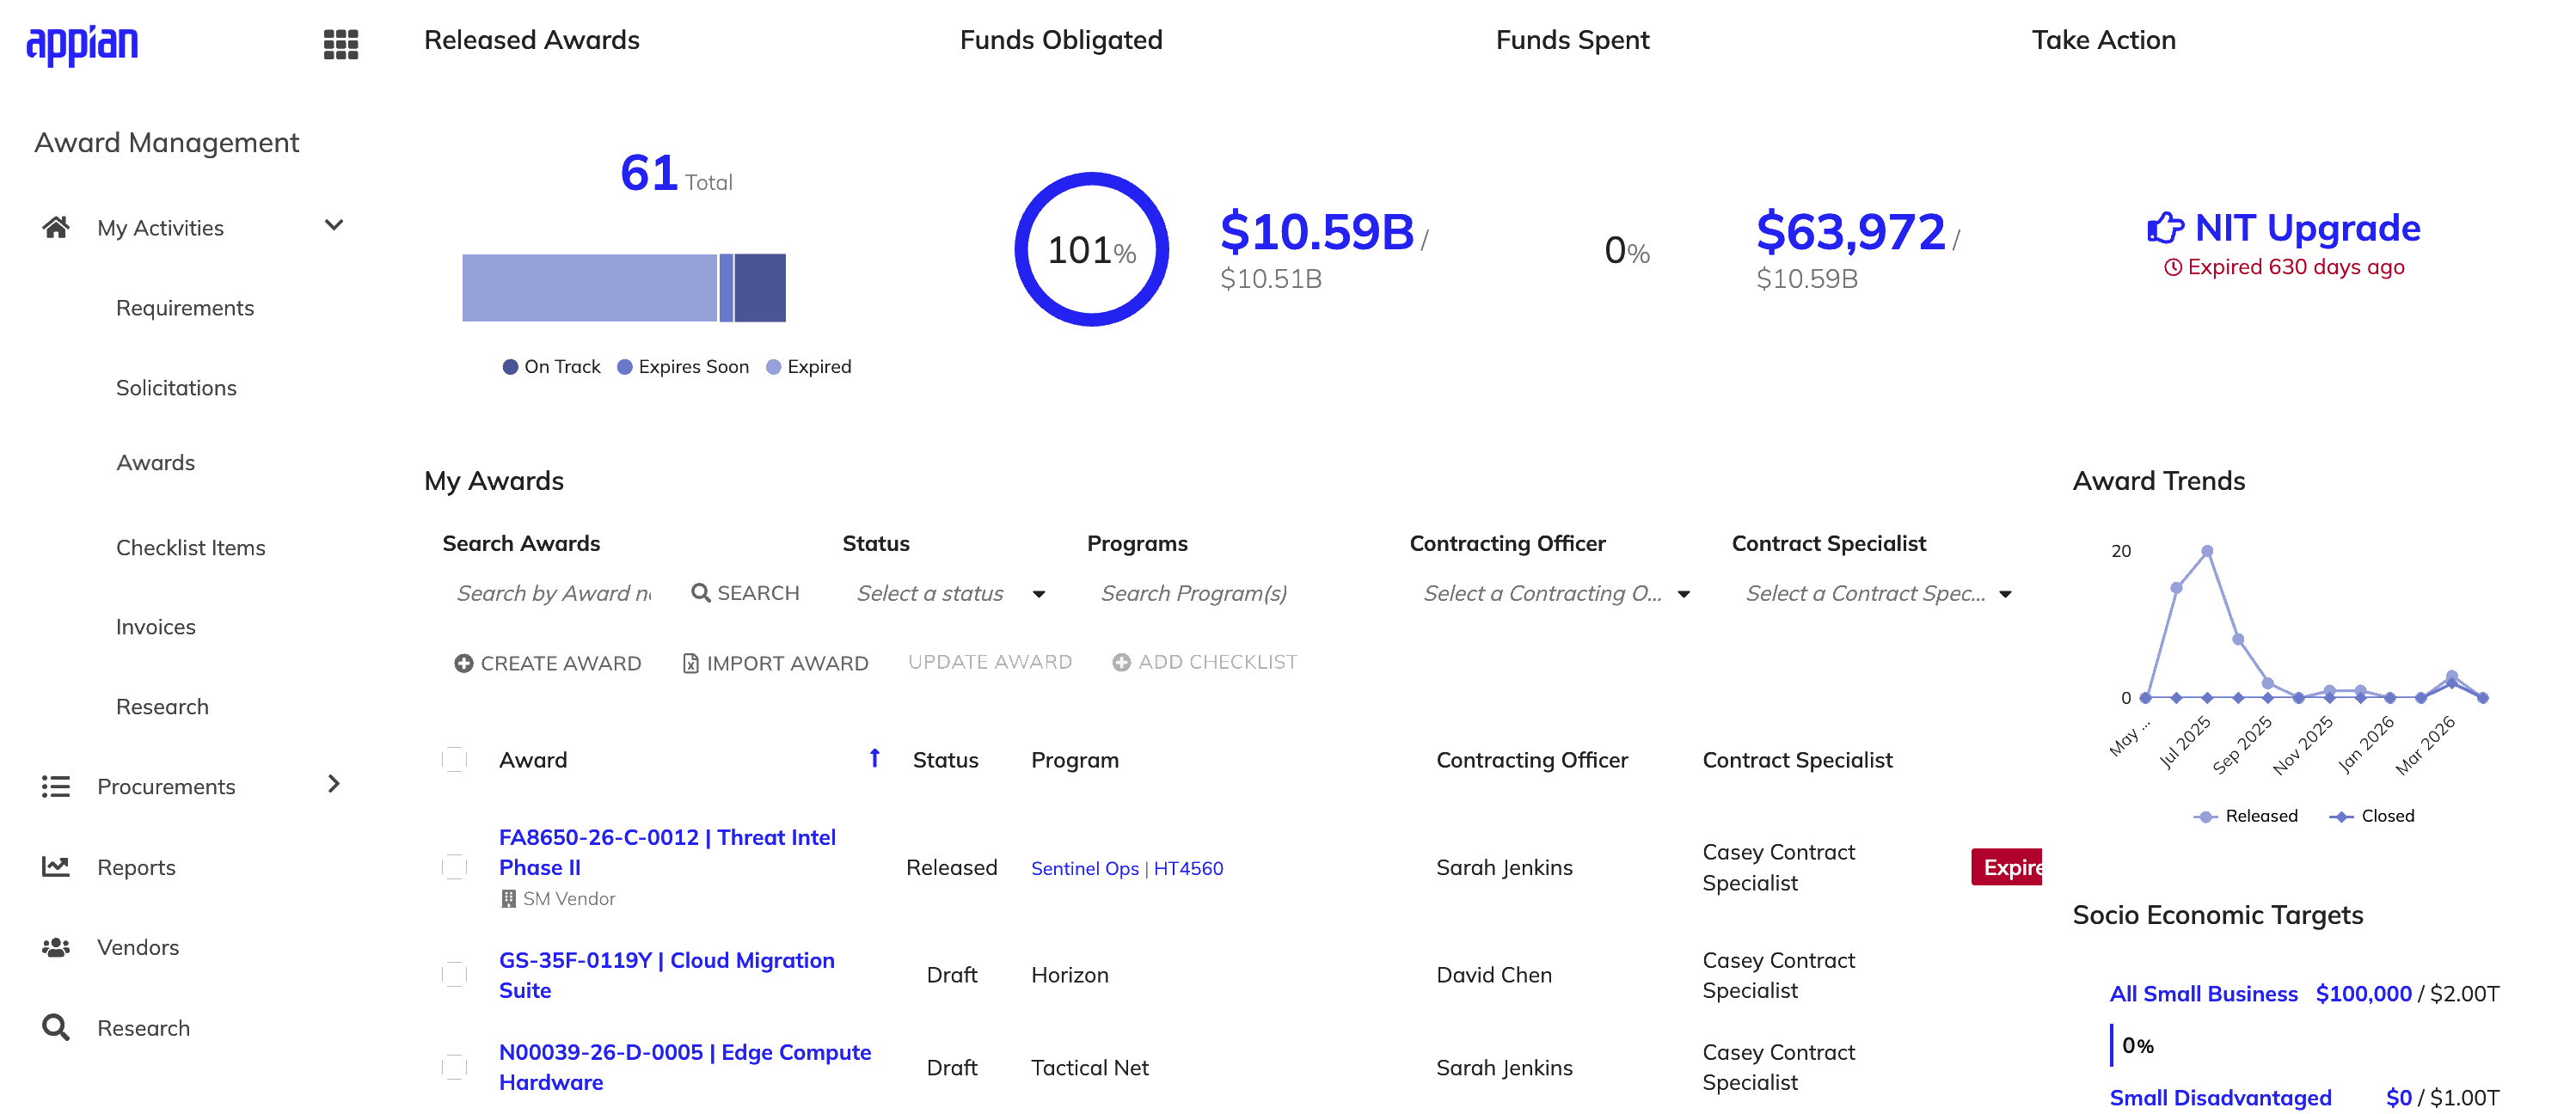Click the Vendors people icon
Screen dimensions: 2576x1114
coord(56,946)
